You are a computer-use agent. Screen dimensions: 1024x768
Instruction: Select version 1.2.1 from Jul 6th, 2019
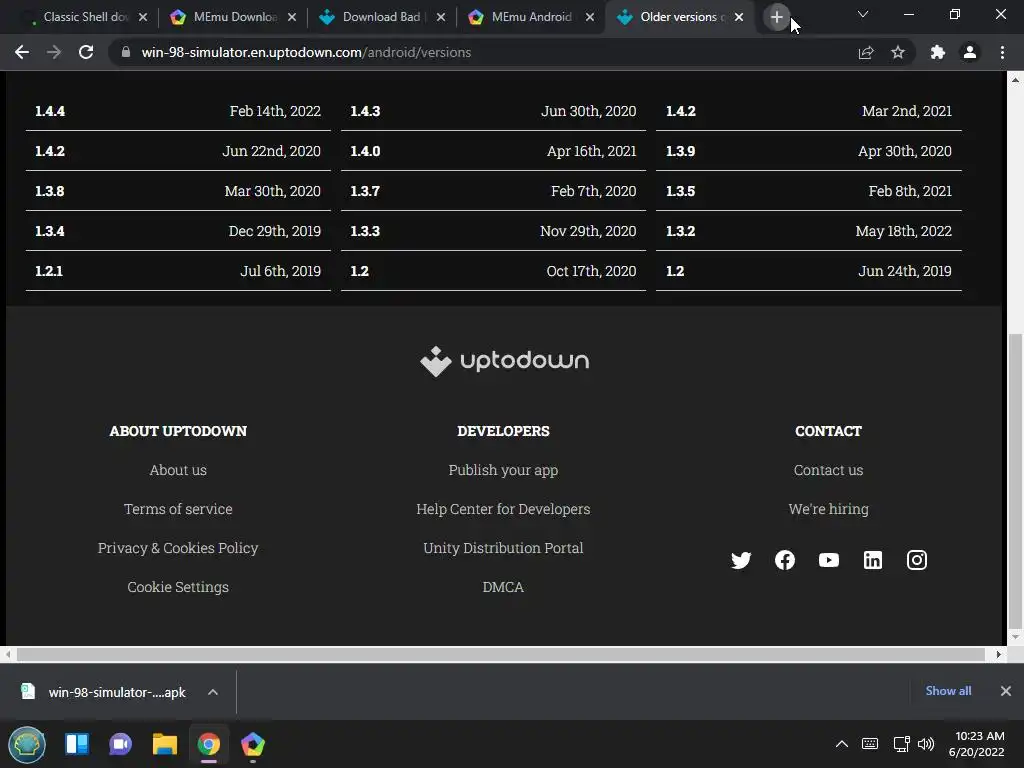coord(178,271)
